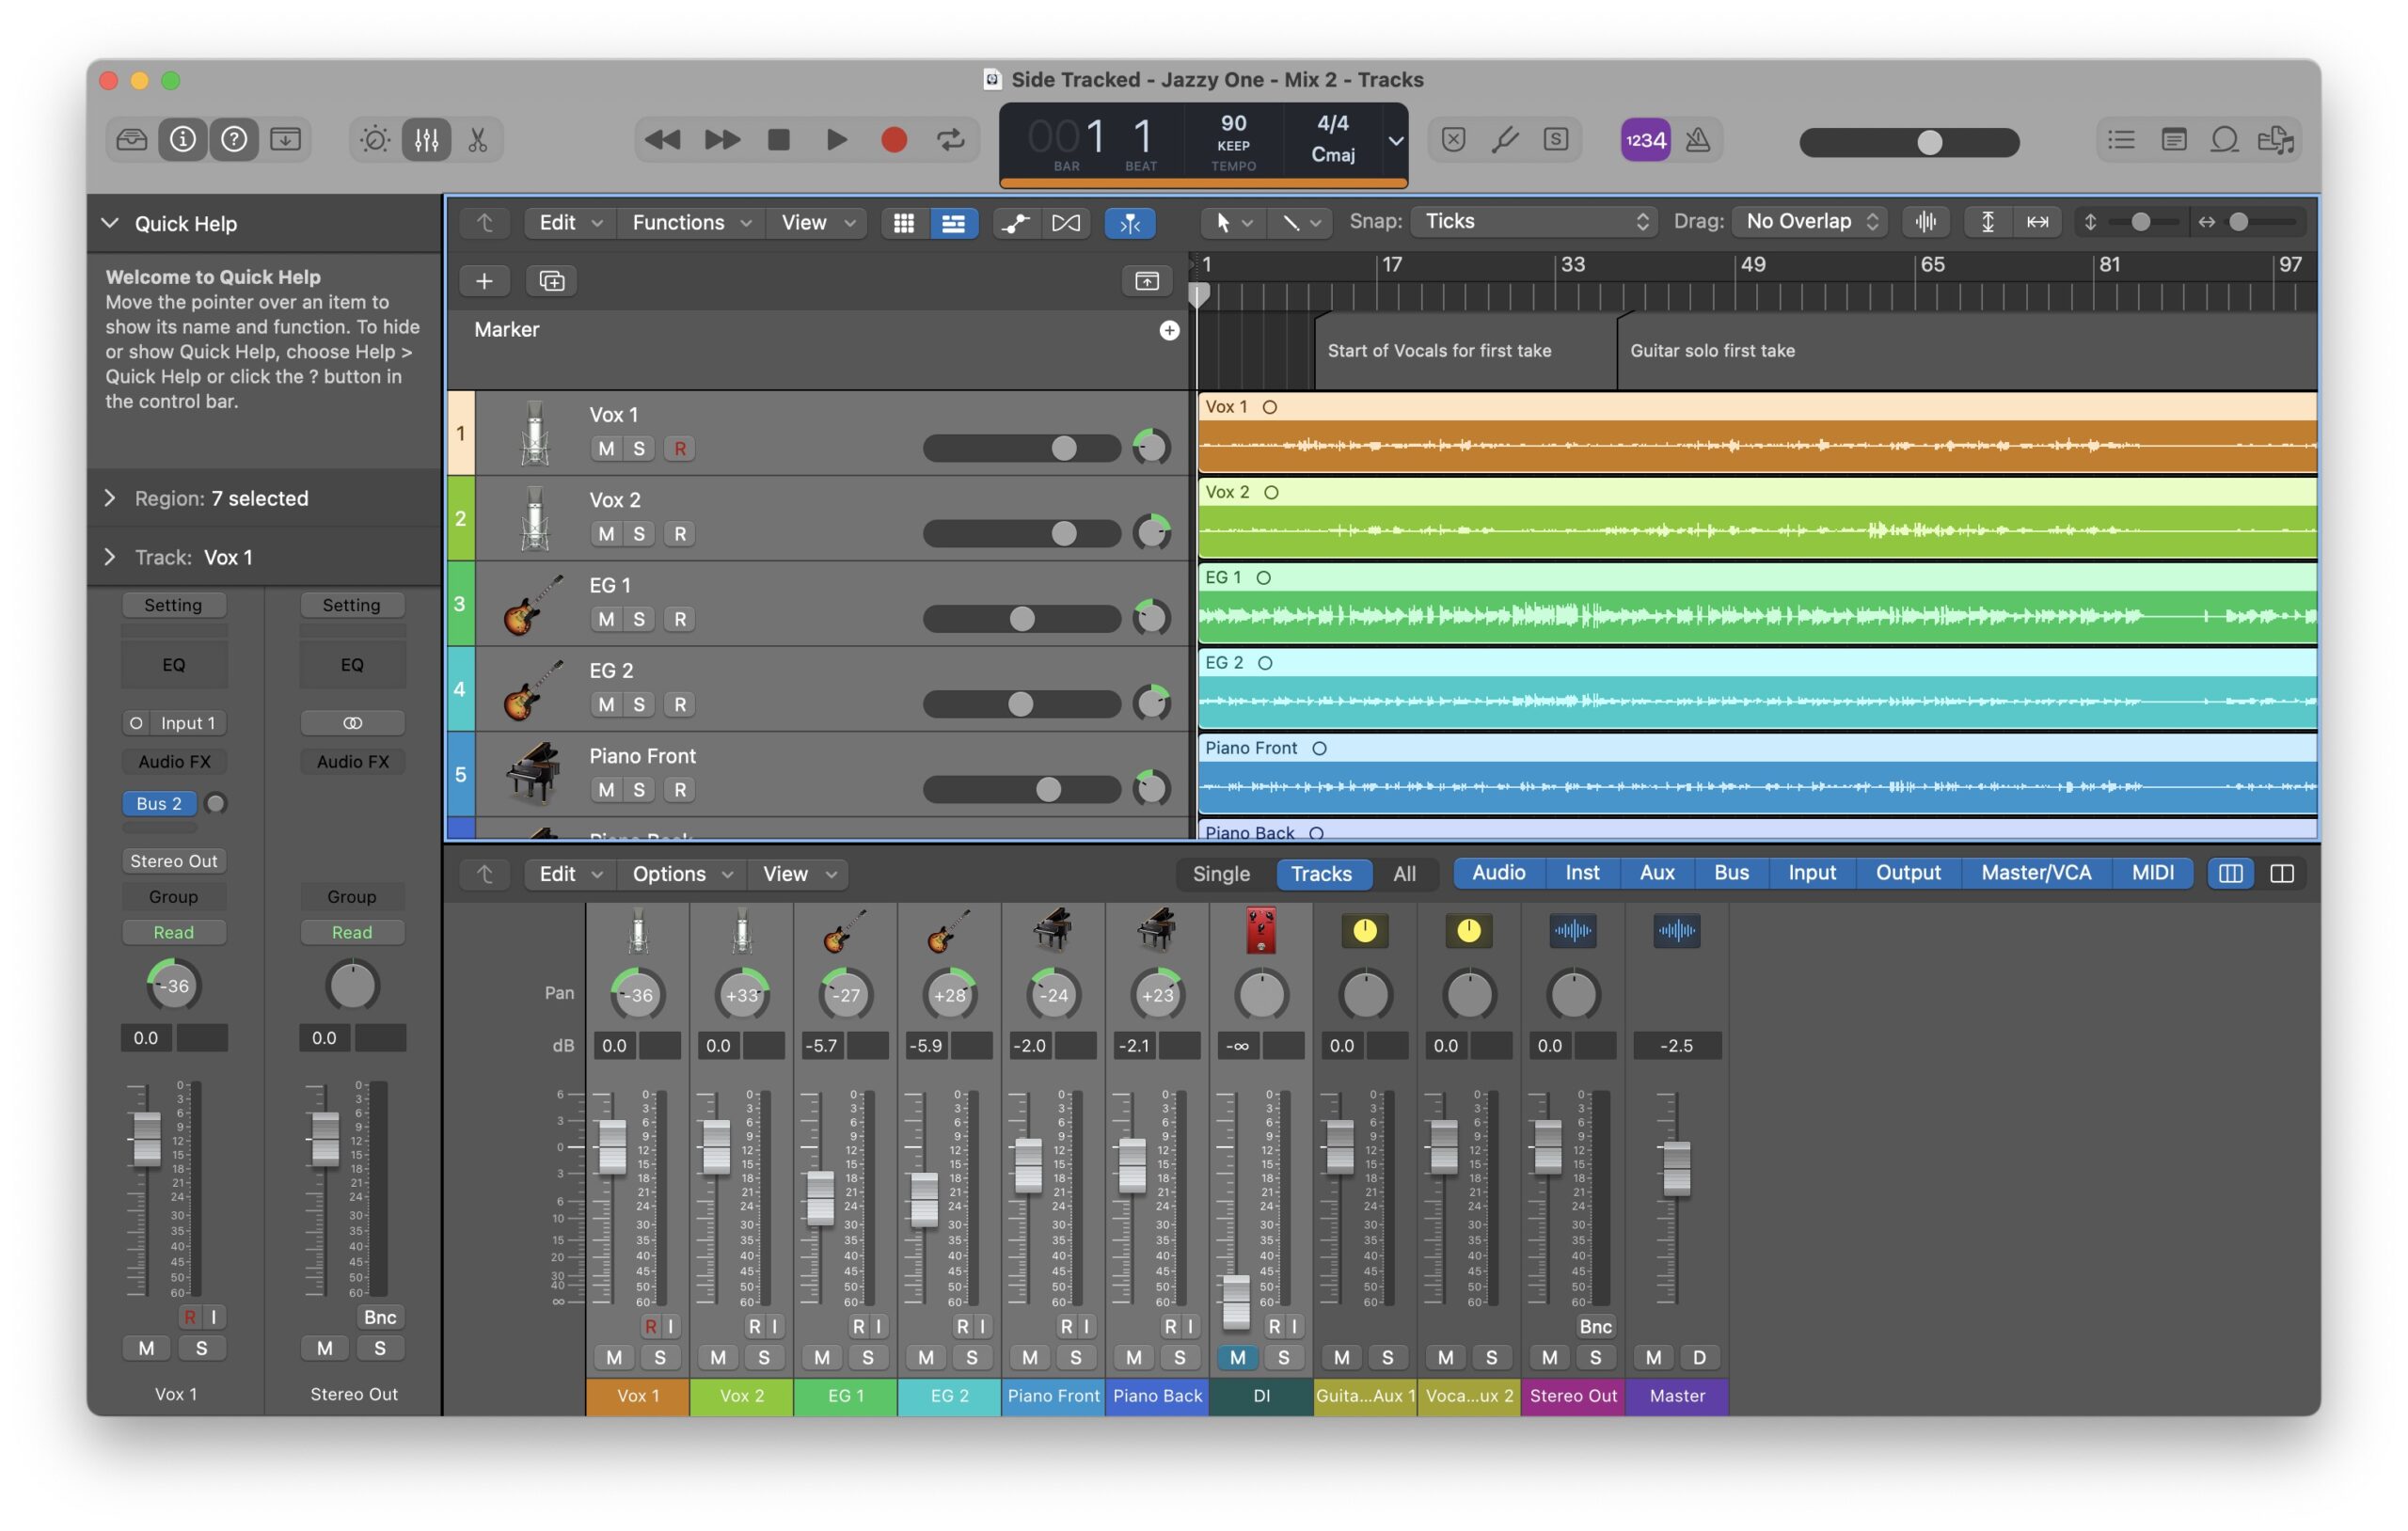The image size is (2408, 1531).
Task: Click the Bus 2 send button
Action: [x=159, y=804]
